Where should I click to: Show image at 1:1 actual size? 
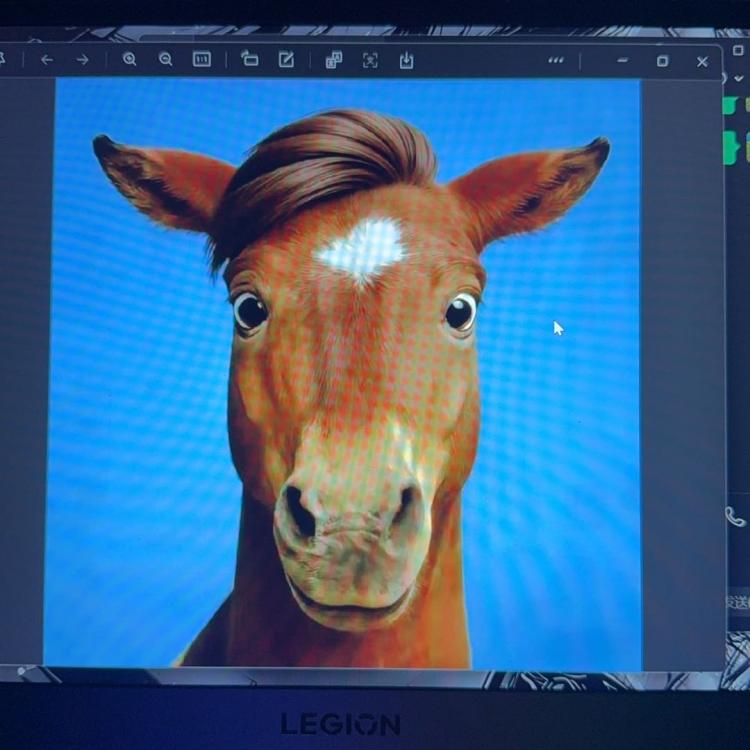click(202, 60)
